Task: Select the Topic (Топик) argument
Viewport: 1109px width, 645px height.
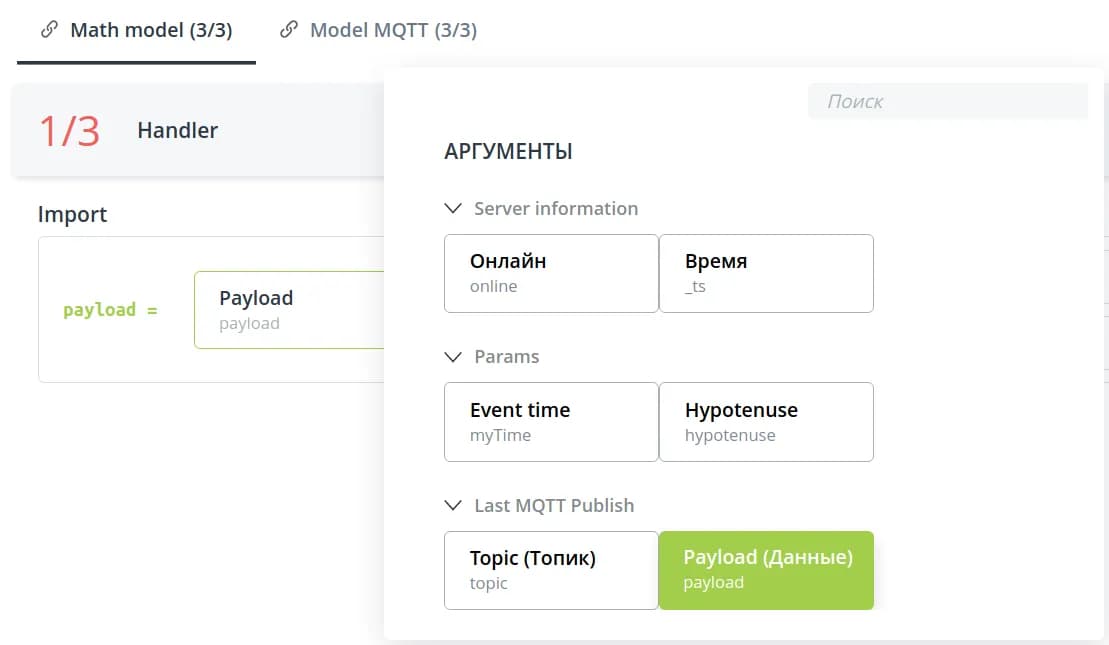Action: coord(551,570)
